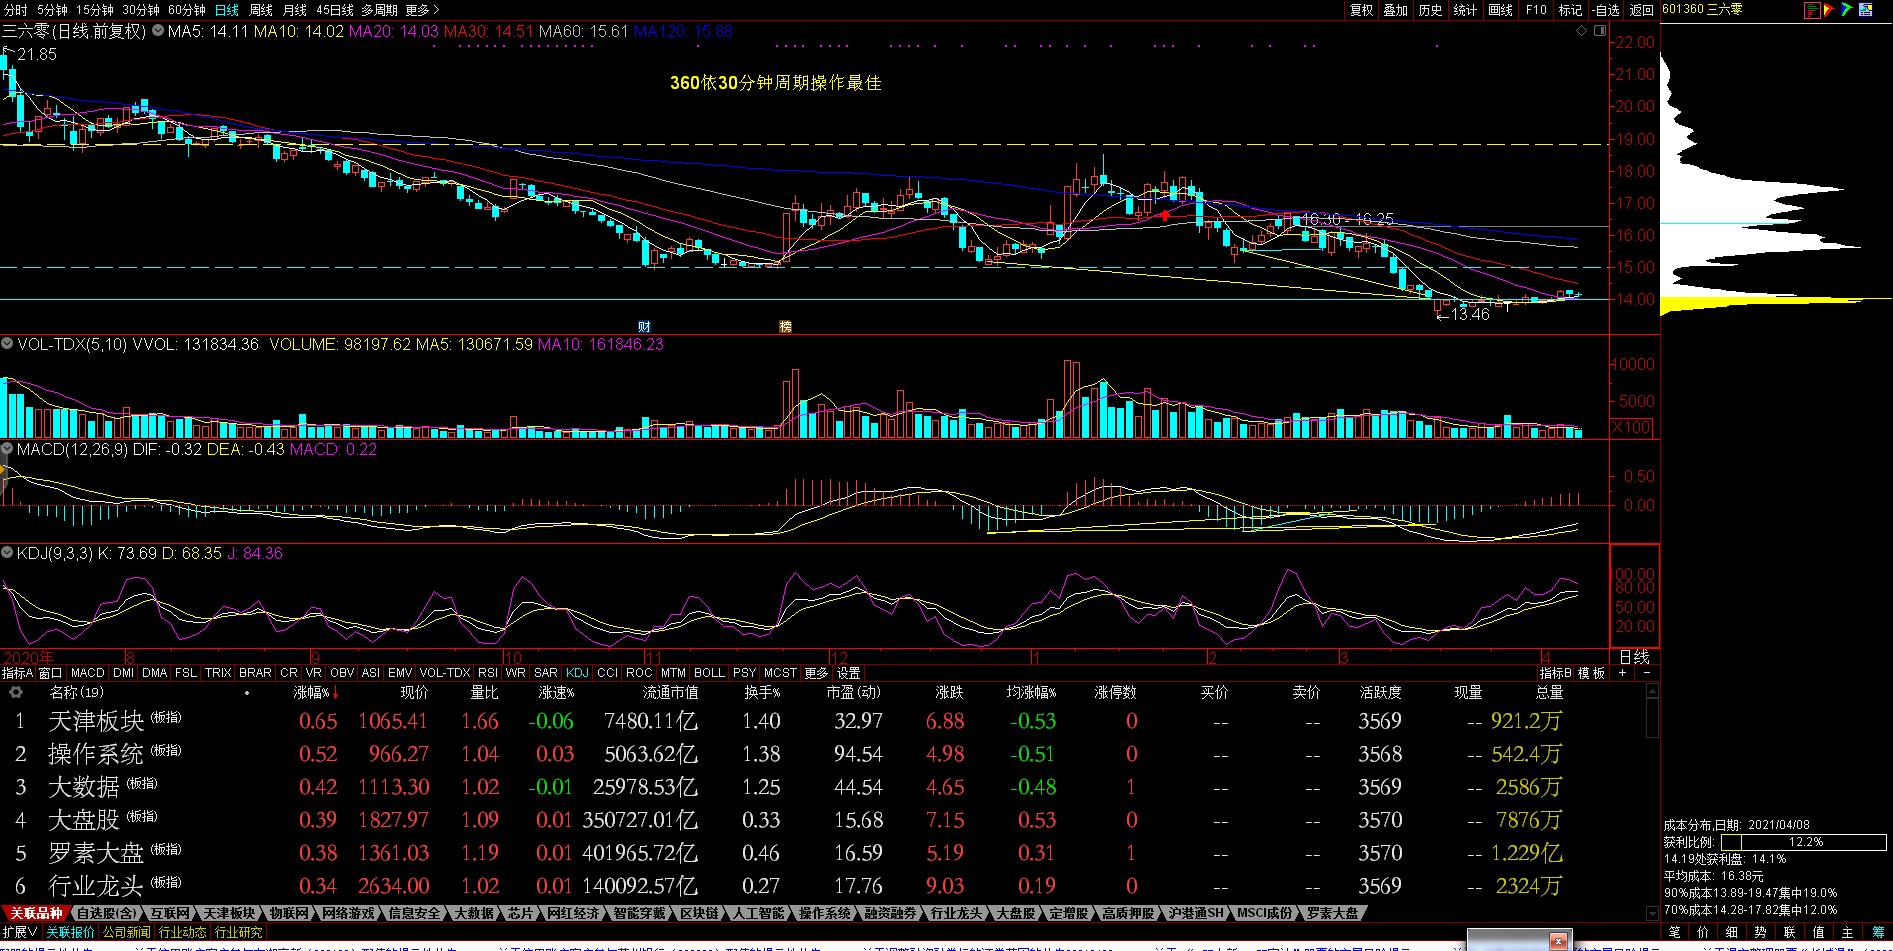
Task: Close the small popup at the bottom
Action: point(1557,941)
